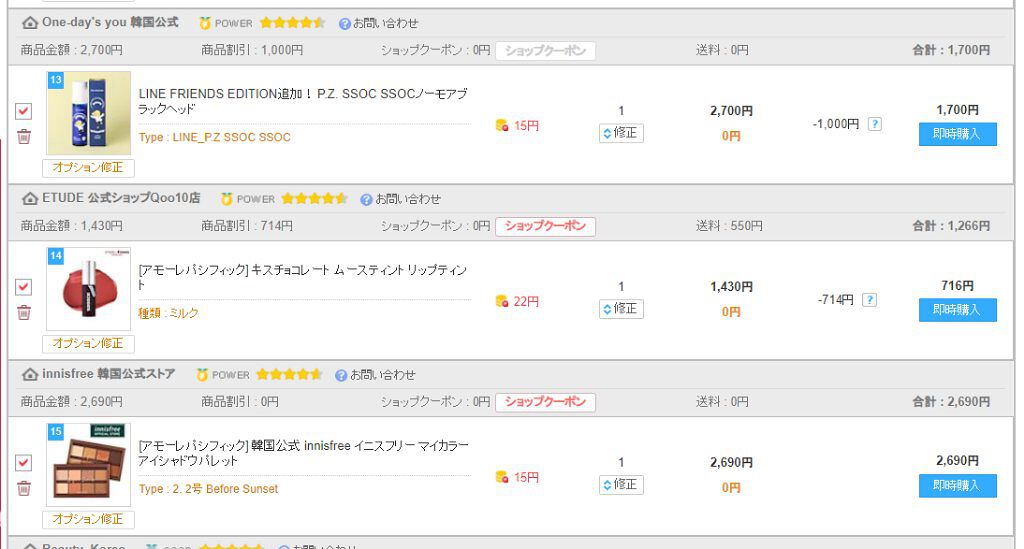Click ショップクーポン button for ETUDE shop

pyautogui.click(x=545, y=226)
